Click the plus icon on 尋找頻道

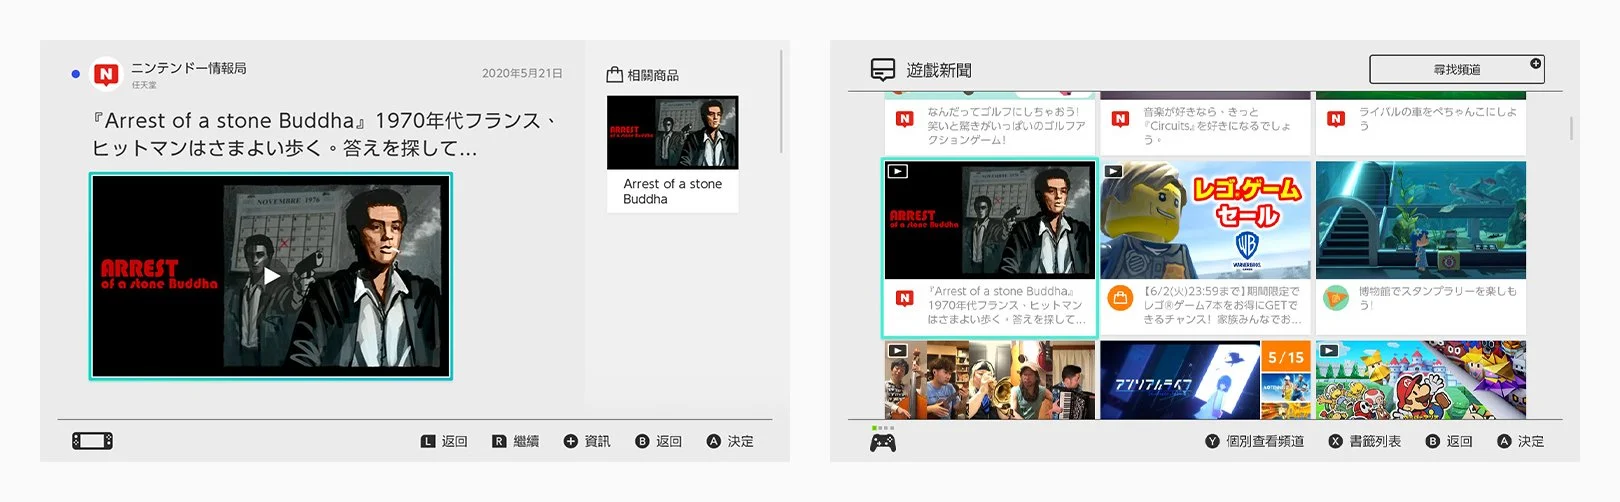1535,63
